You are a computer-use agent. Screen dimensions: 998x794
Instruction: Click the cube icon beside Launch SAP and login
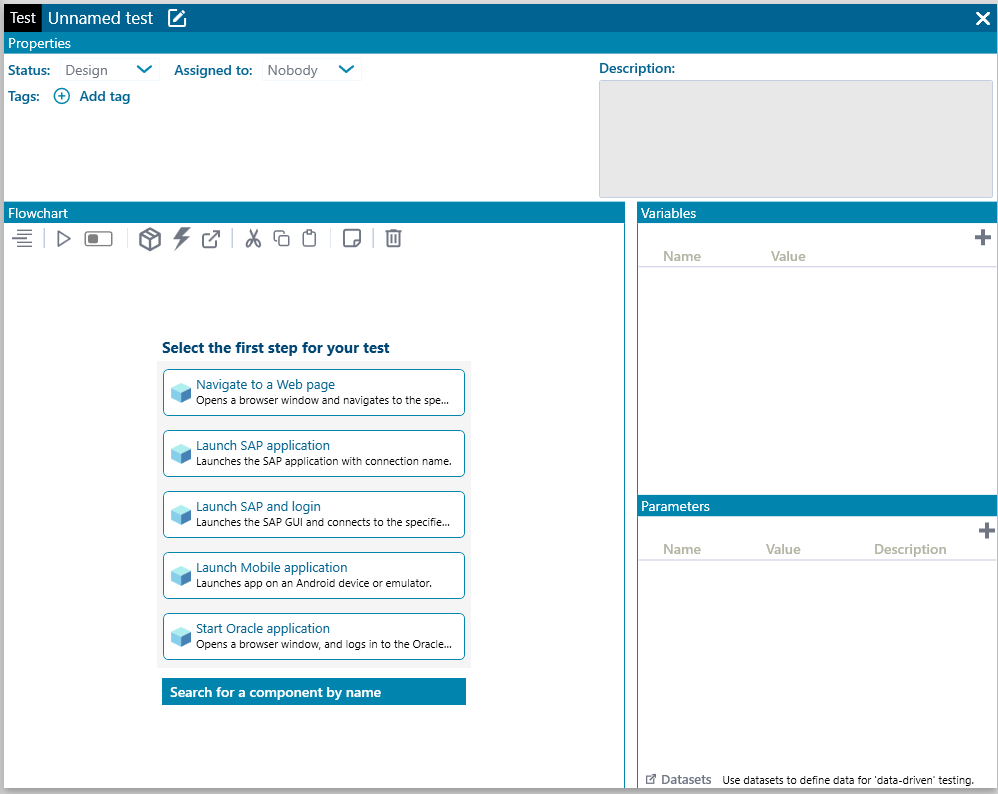click(x=181, y=515)
